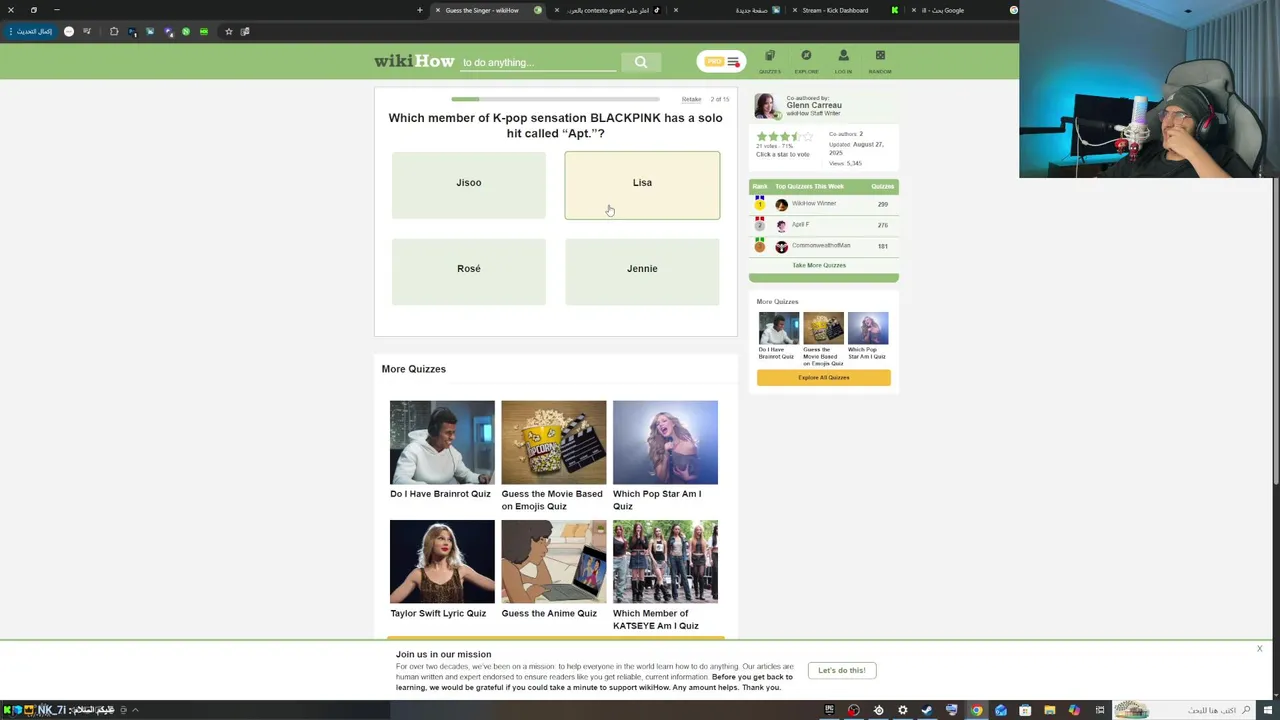The height and width of the screenshot is (720, 1280).
Task: Click the green search magnifier button
Action: tap(641, 62)
